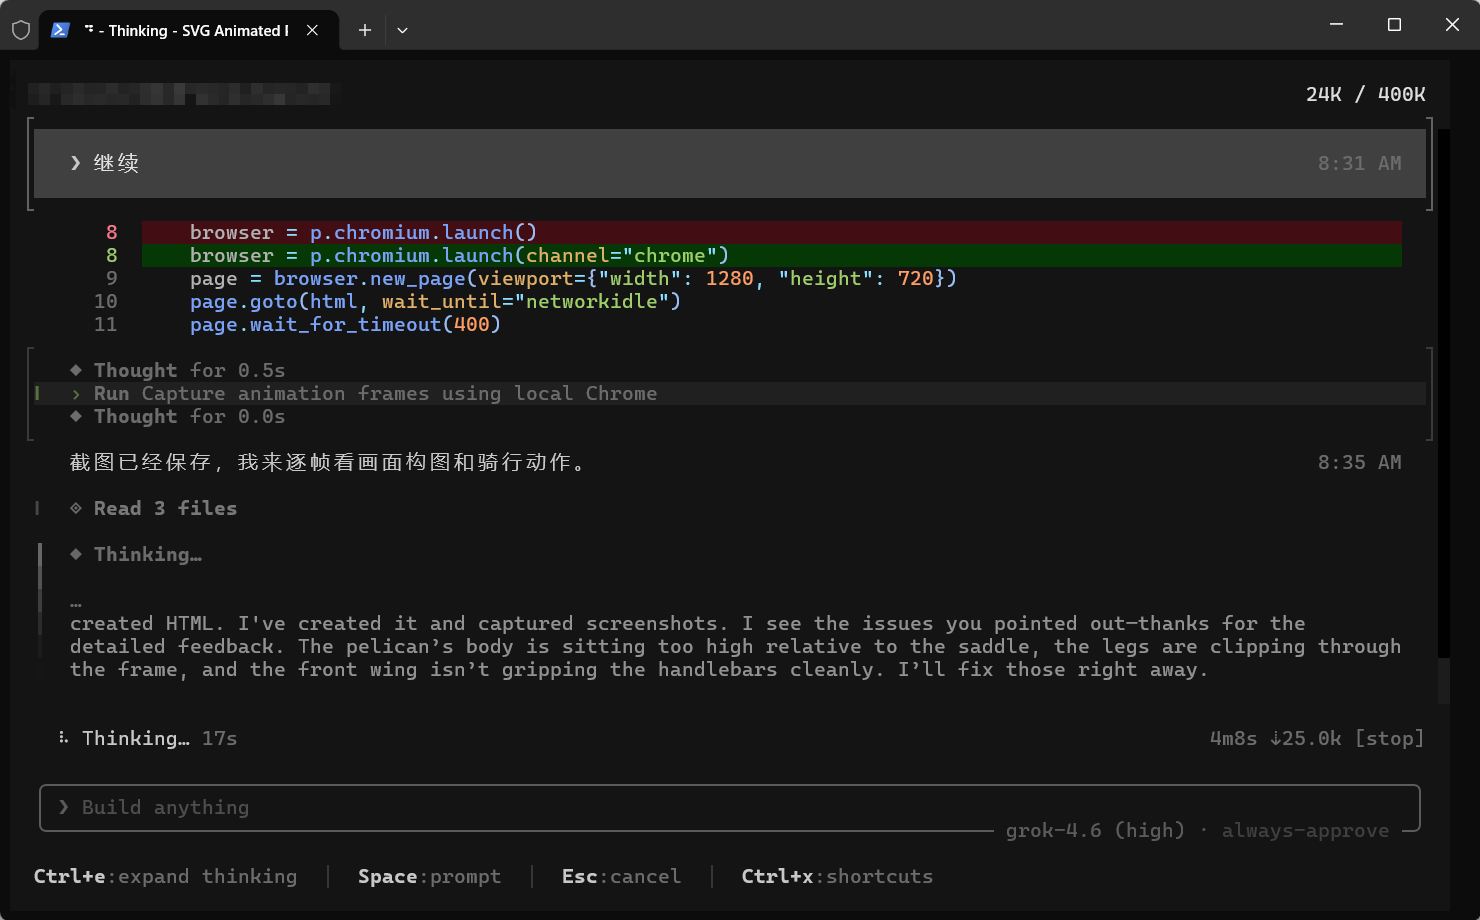
Task: Click the Thinking… 17s status
Action: click(159, 738)
